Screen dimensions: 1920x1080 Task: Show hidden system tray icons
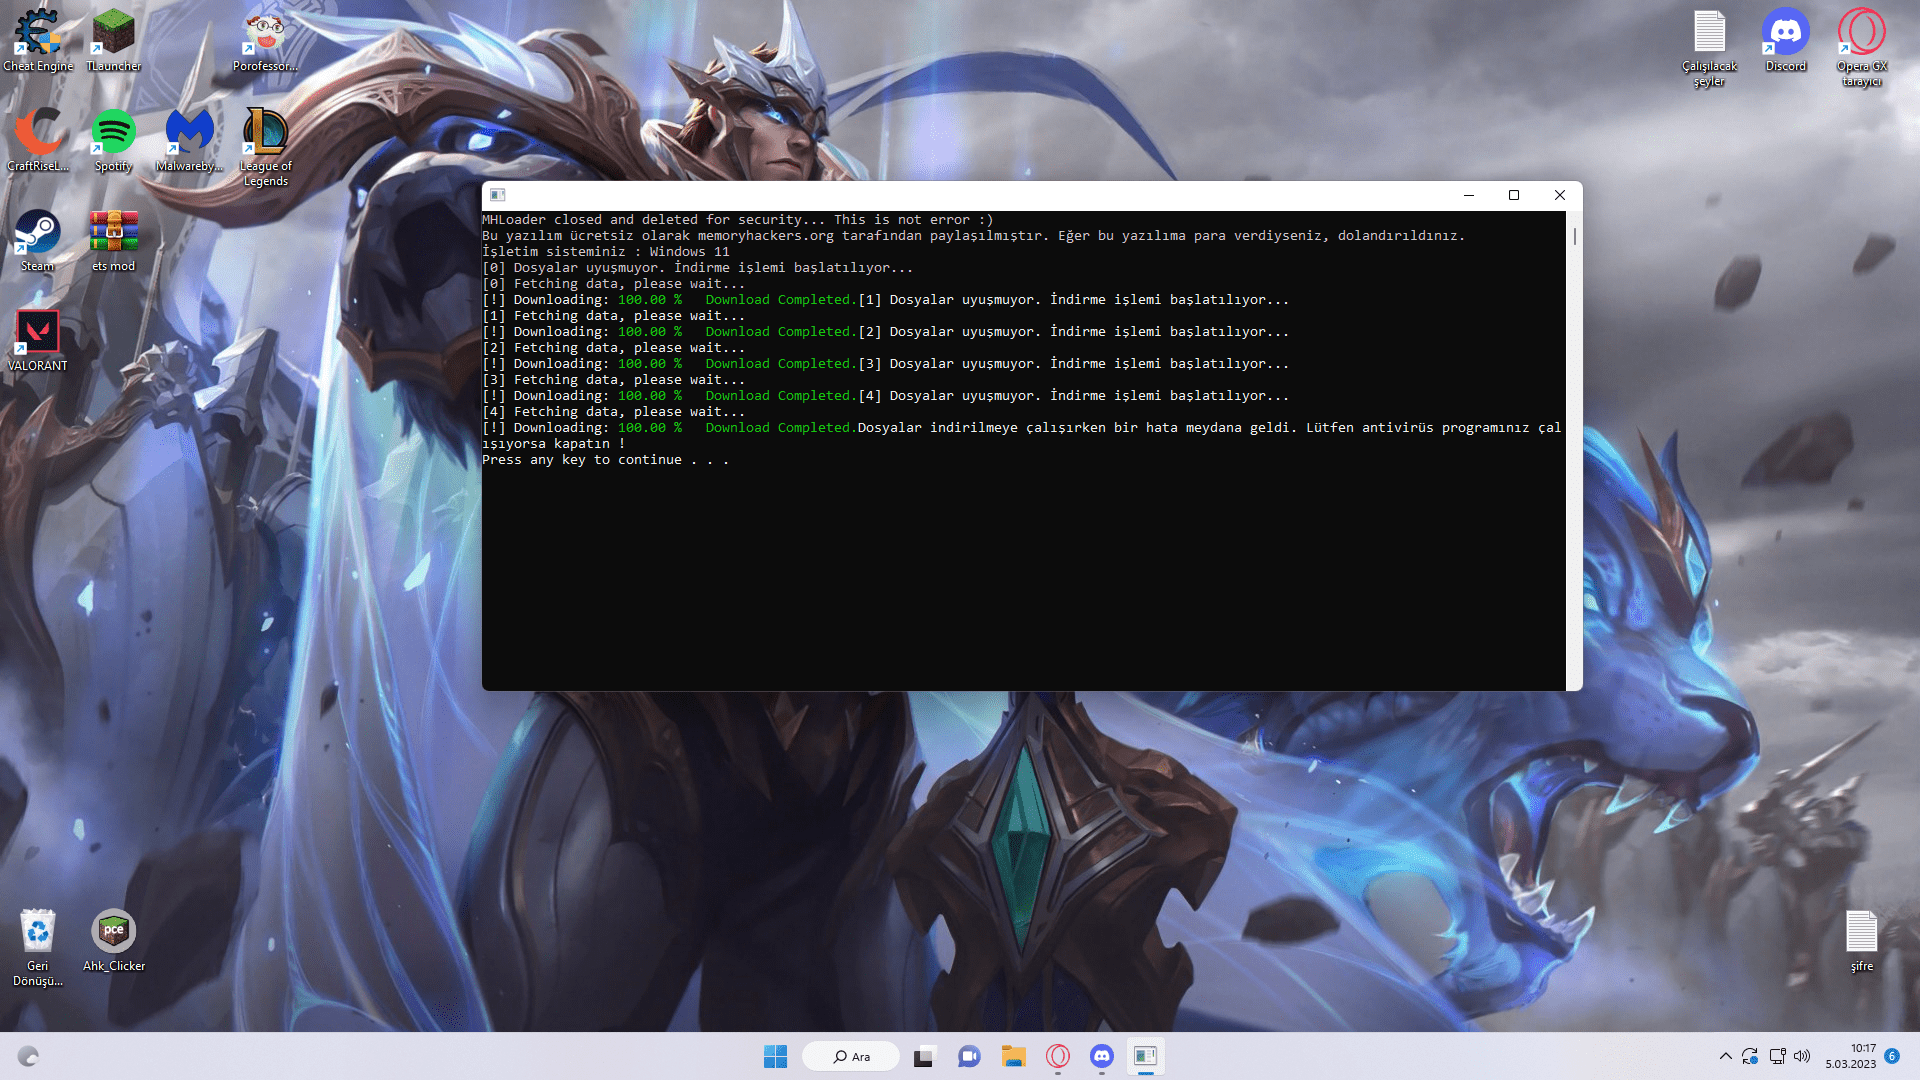click(1726, 1056)
